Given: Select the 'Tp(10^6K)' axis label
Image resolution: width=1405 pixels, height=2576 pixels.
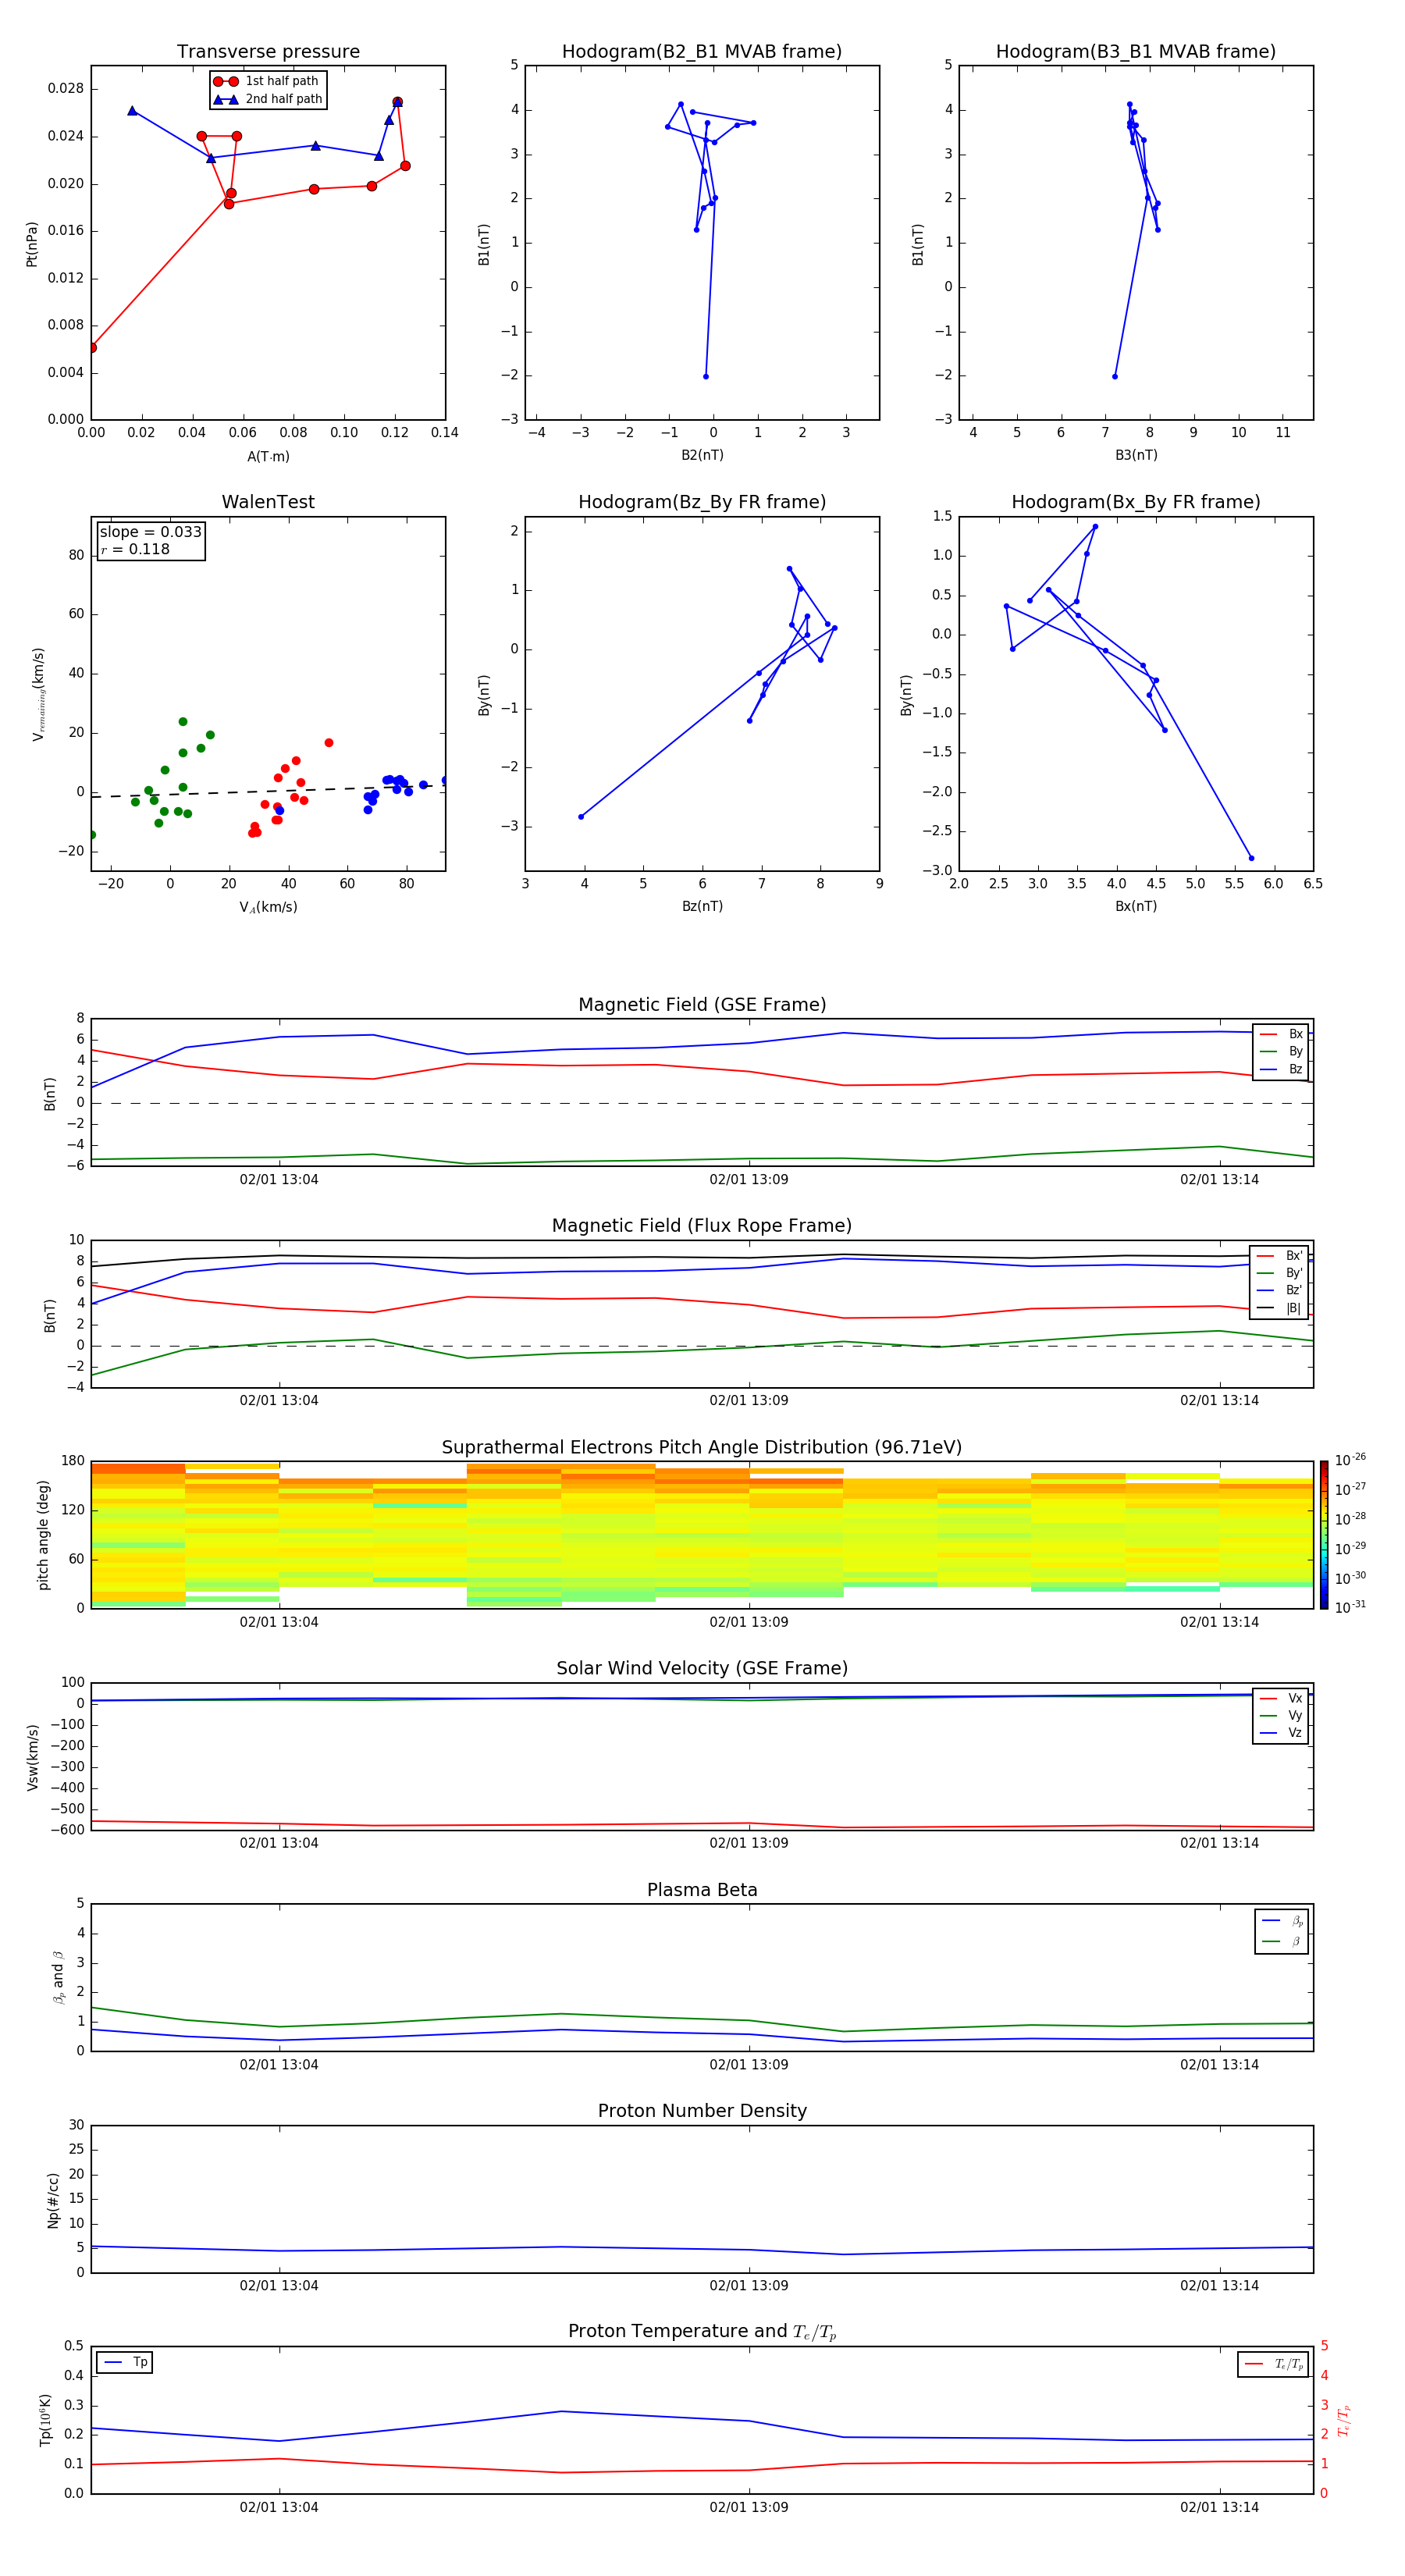Looking at the screenshot, I should click(45, 2420).
